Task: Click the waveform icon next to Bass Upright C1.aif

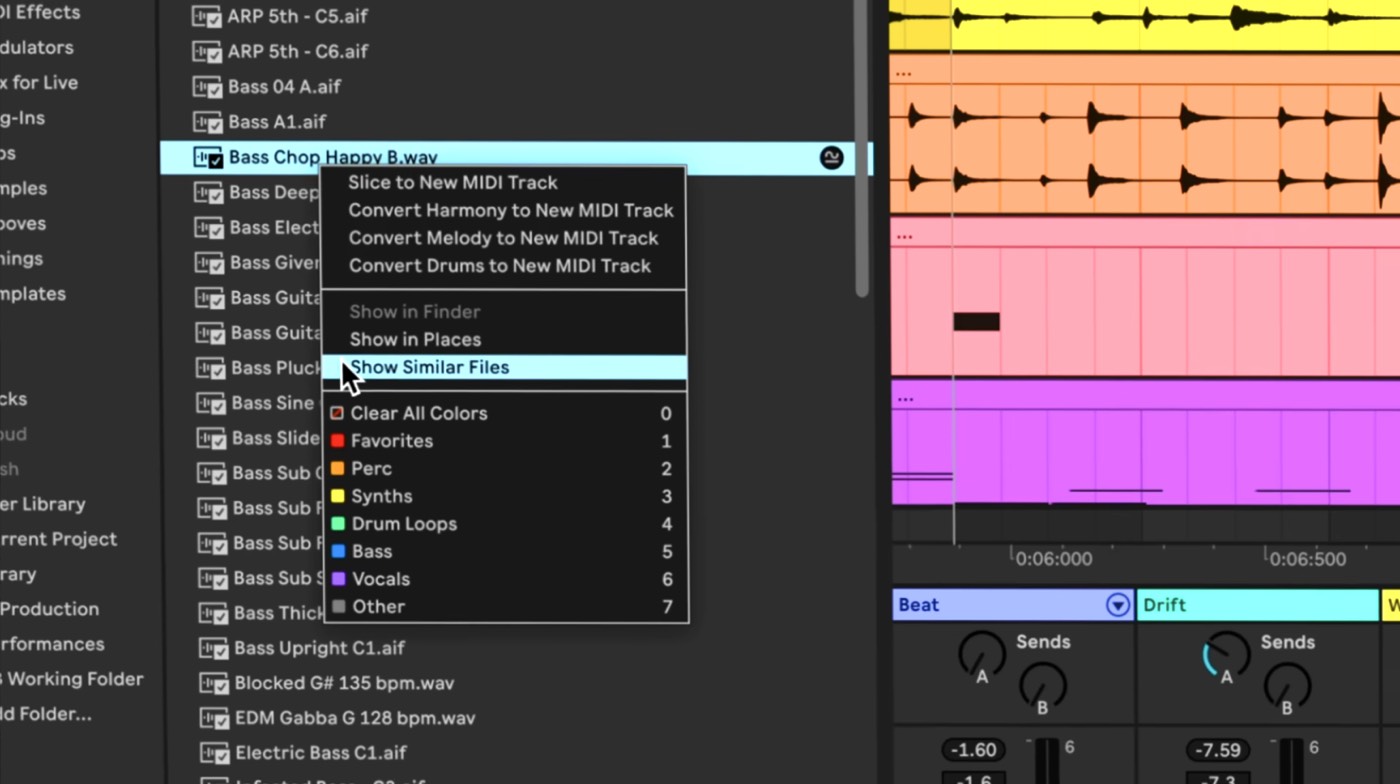Action: click(213, 648)
